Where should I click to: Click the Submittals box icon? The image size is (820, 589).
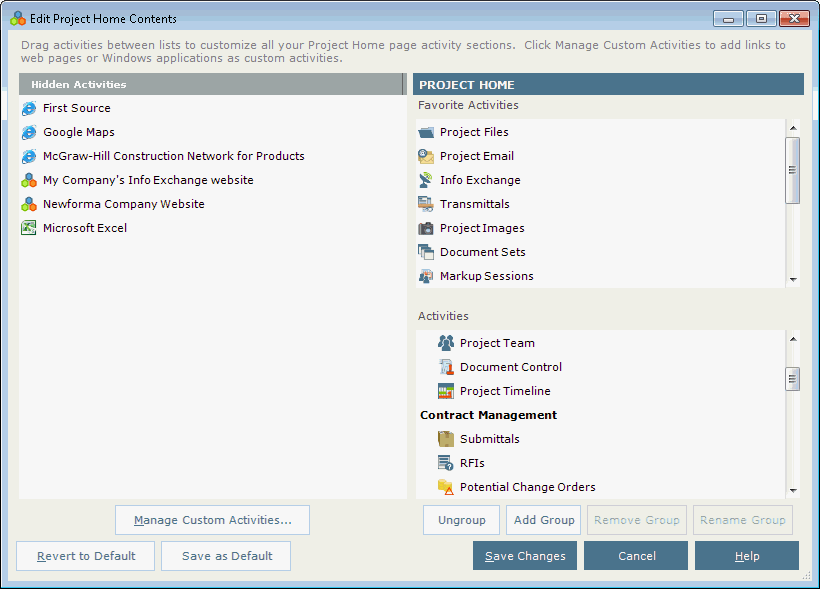click(446, 439)
